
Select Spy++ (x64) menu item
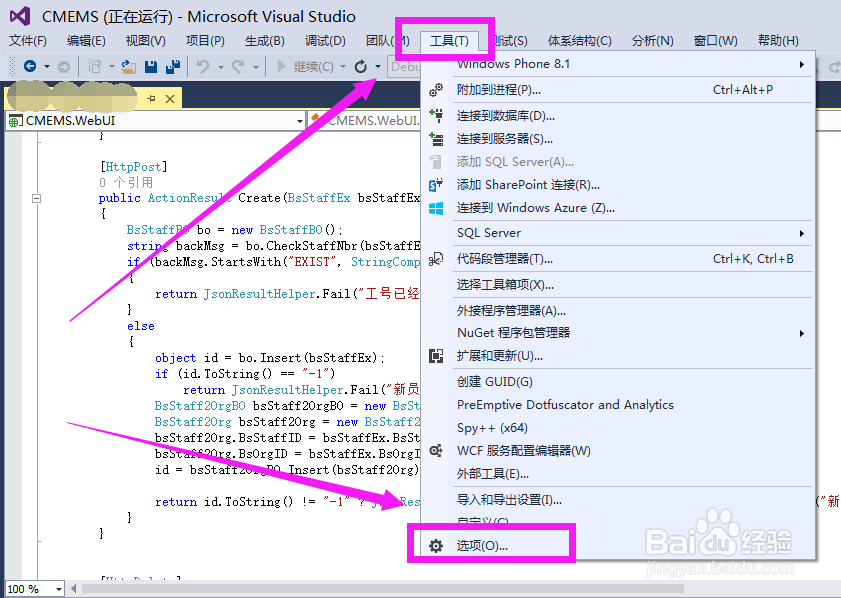pos(619,428)
